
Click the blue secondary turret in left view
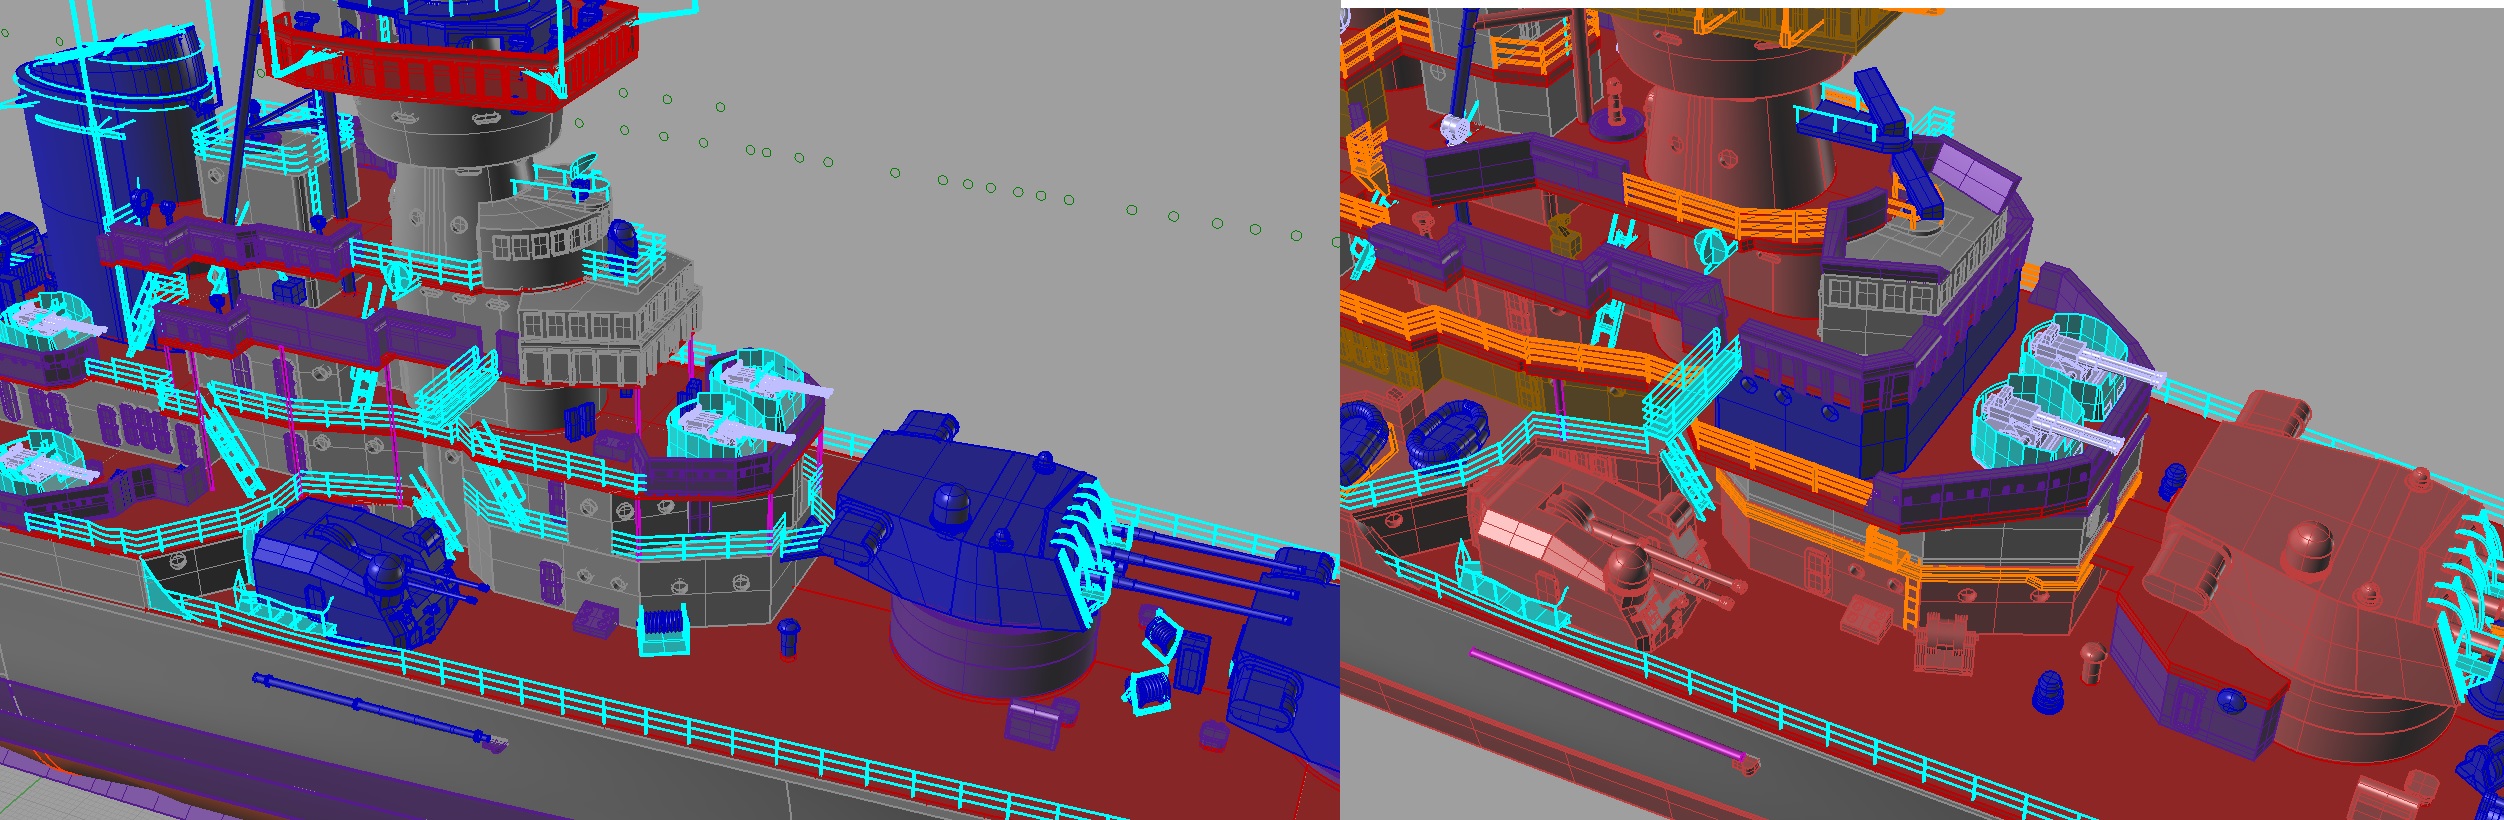coord(330,565)
